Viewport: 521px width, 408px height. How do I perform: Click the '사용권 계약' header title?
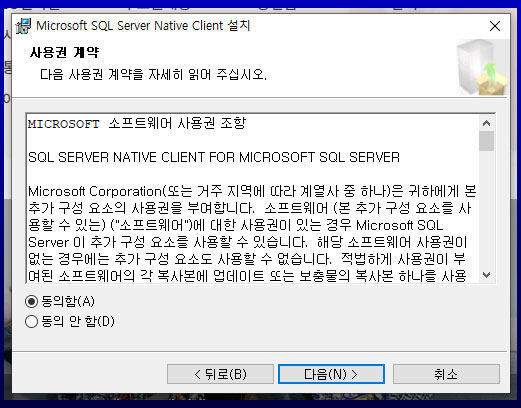pyautogui.click(x=65, y=52)
